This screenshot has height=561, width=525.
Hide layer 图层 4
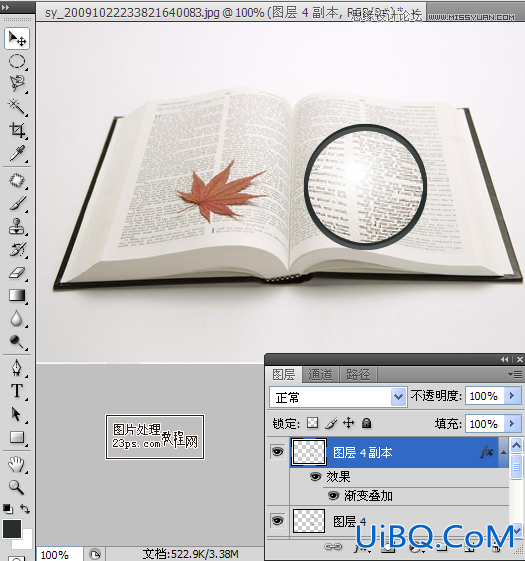[x=277, y=521]
